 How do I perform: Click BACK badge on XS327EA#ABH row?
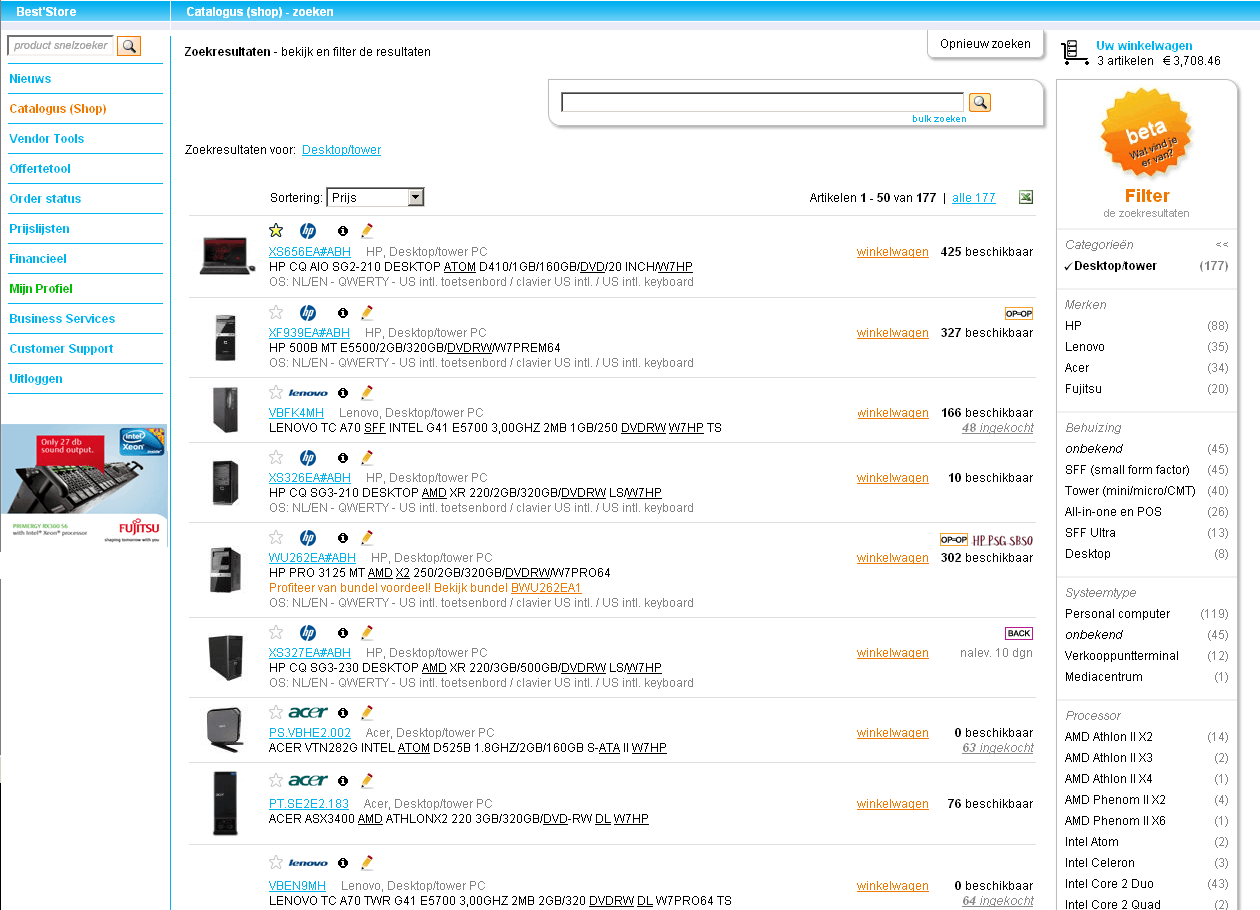point(1019,633)
